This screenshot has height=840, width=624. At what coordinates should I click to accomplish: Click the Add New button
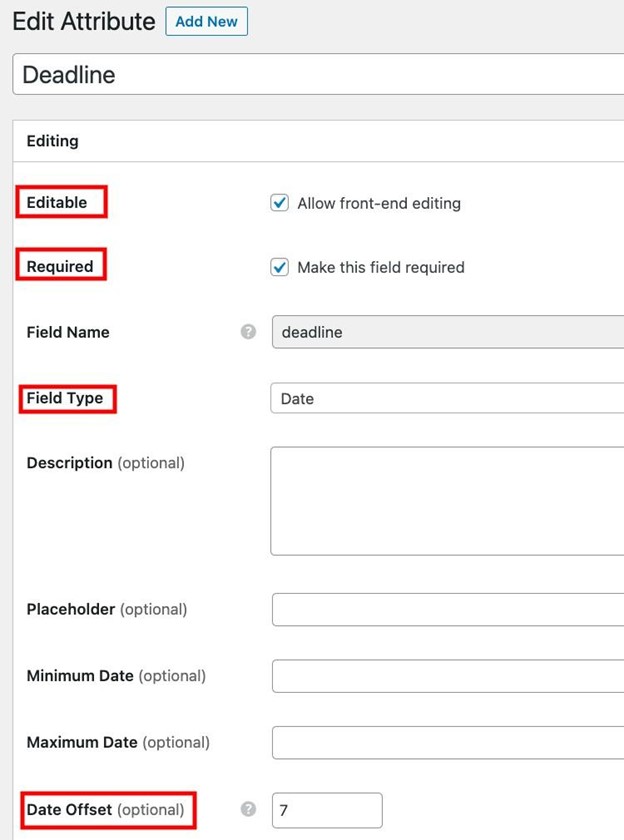pyautogui.click(x=206, y=21)
